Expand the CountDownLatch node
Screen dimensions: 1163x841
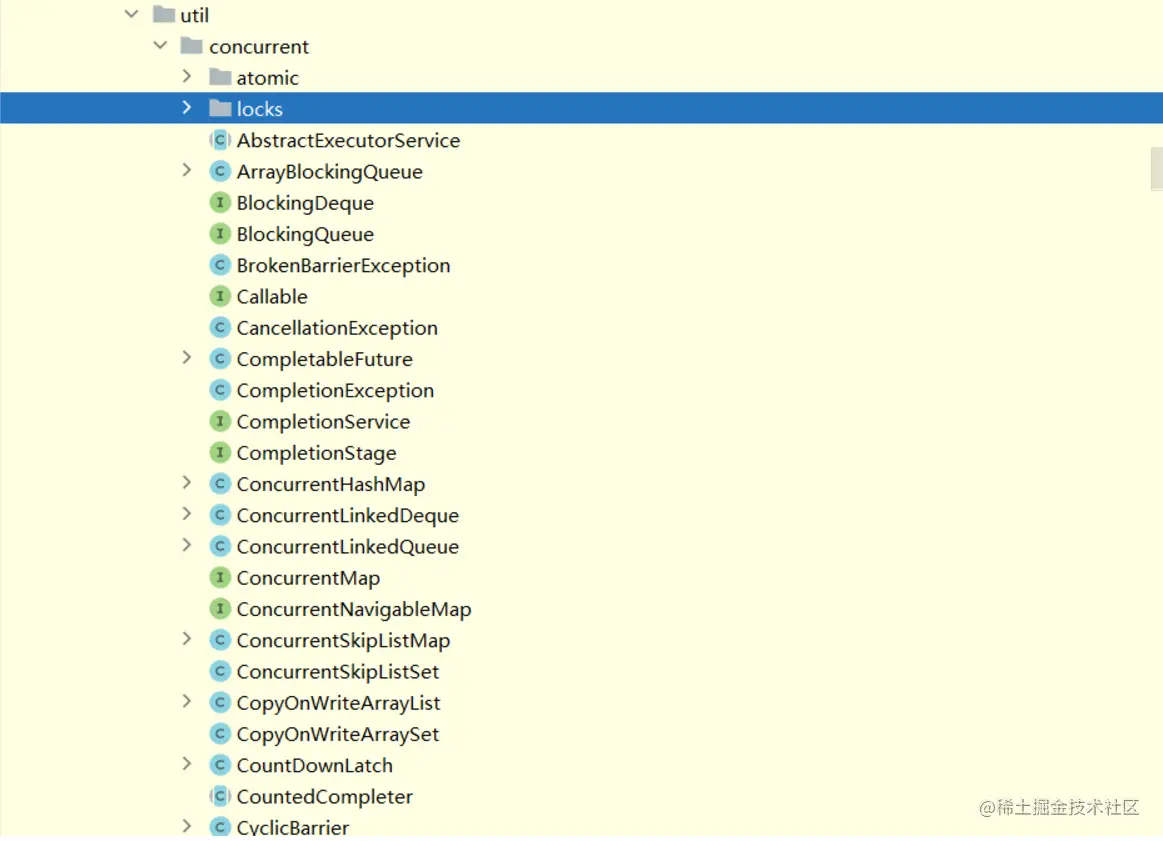[x=187, y=764]
